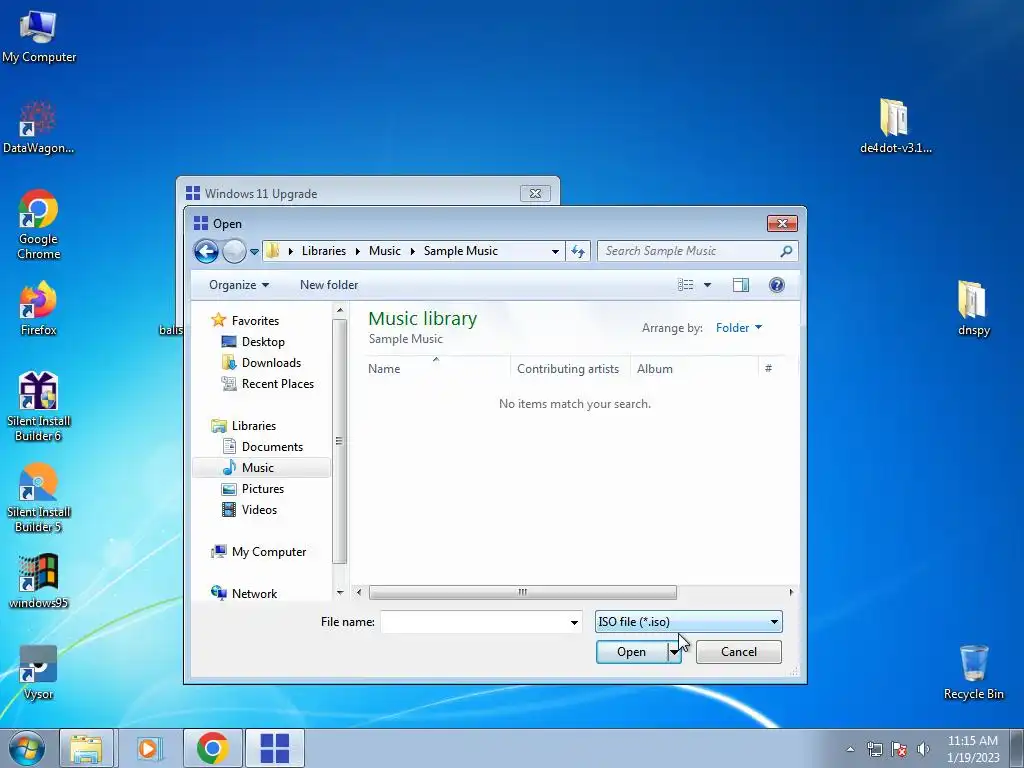Select the Vysor desktop shortcut
The width and height of the screenshot is (1024, 768).
pos(38,673)
